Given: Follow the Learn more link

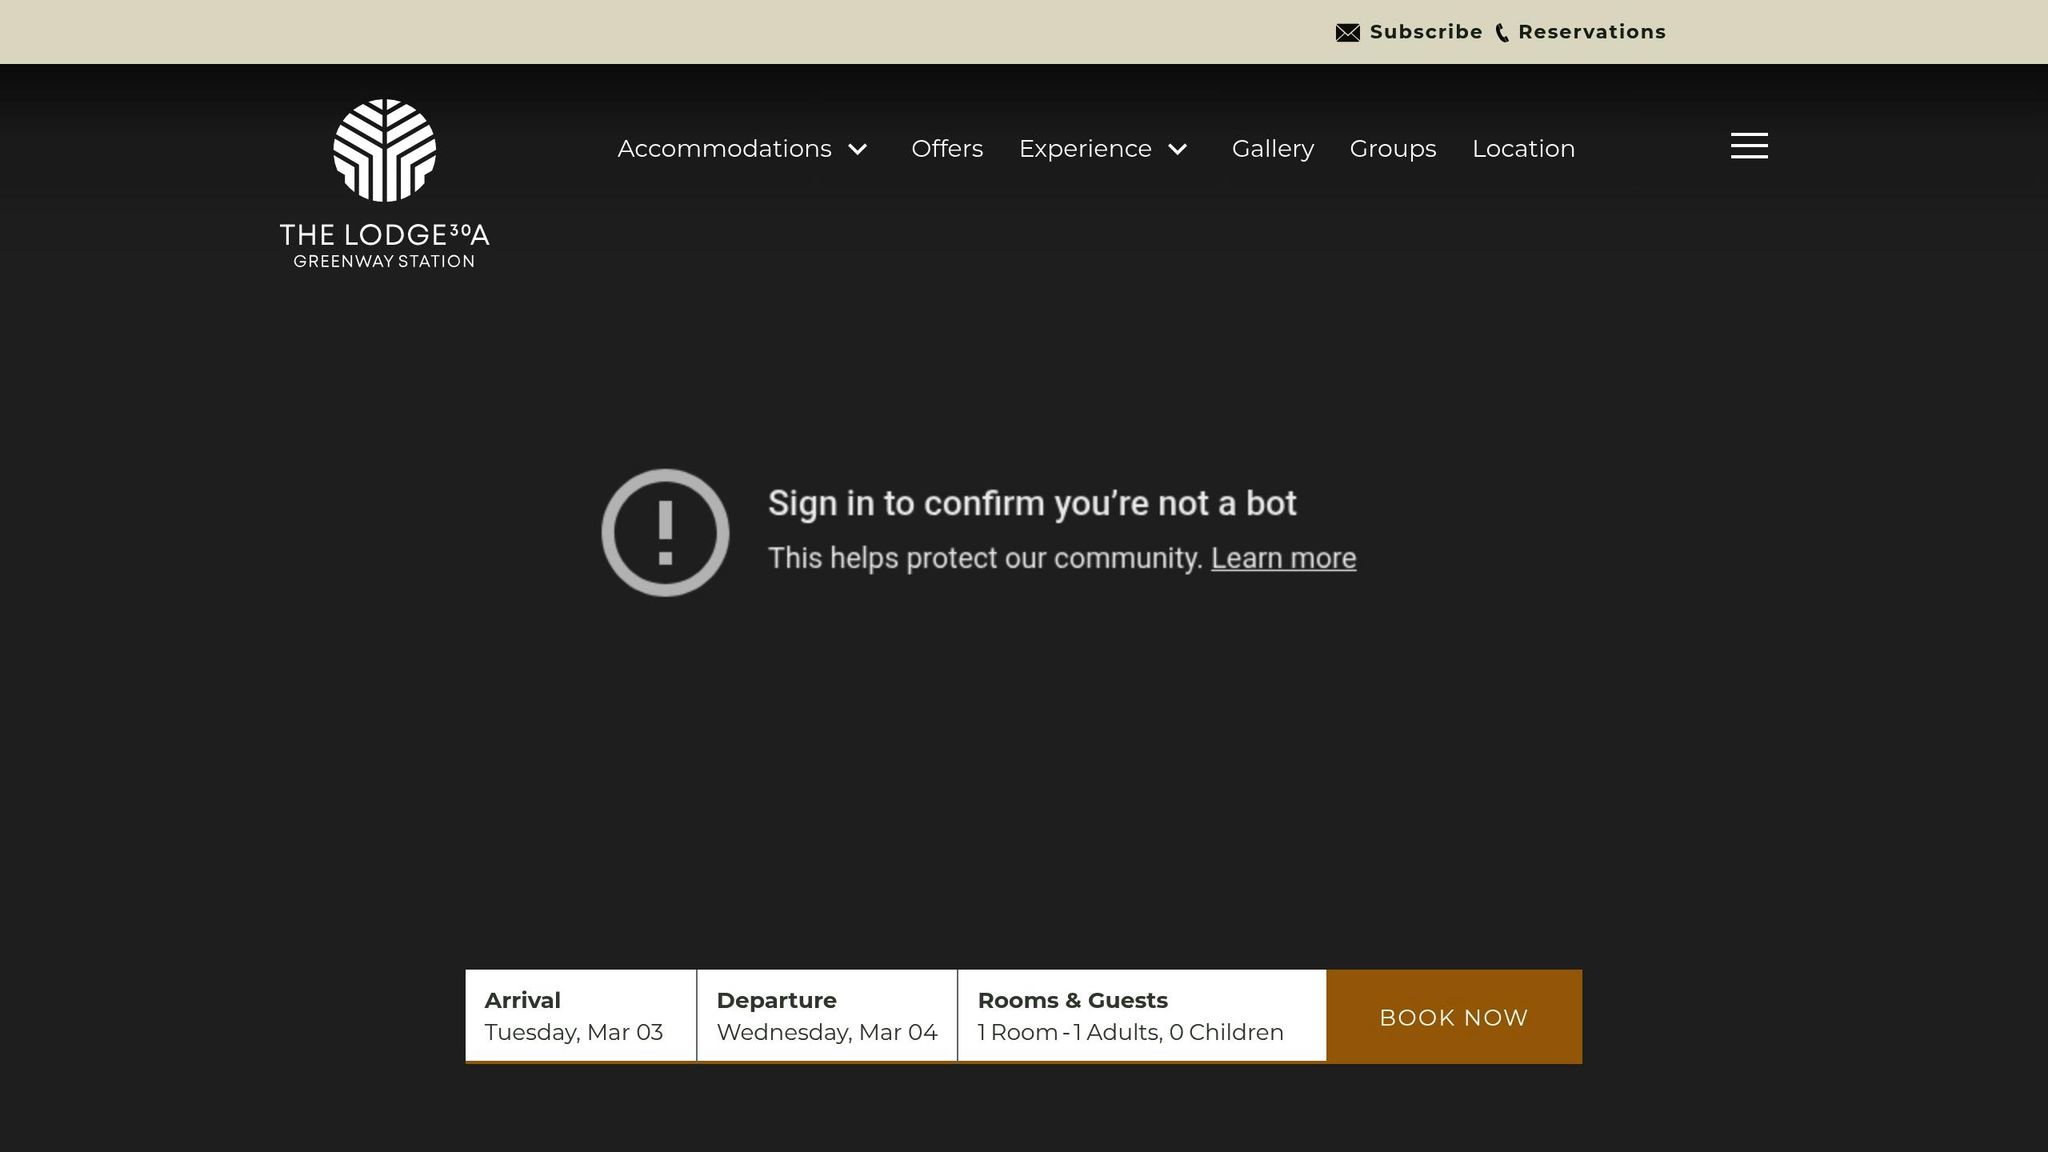Looking at the screenshot, I should (x=1283, y=558).
